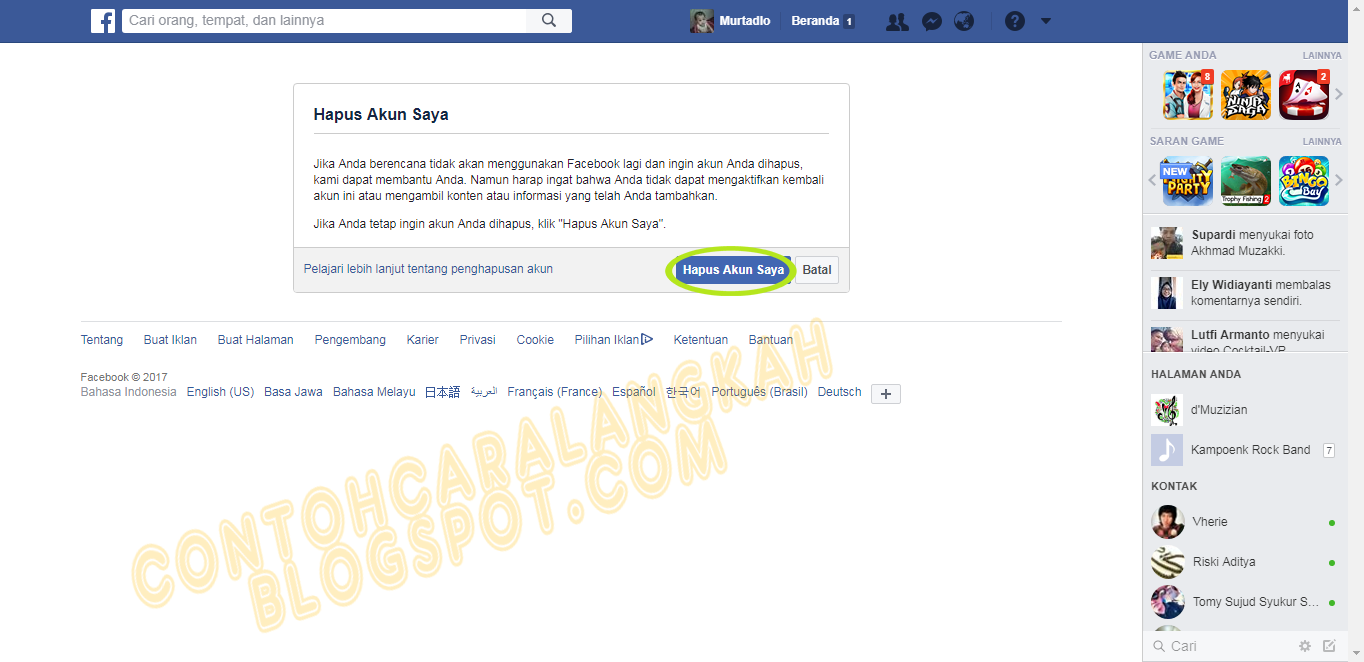Focus the Facebook search field
The height and width of the screenshot is (662, 1364).
click(324, 21)
